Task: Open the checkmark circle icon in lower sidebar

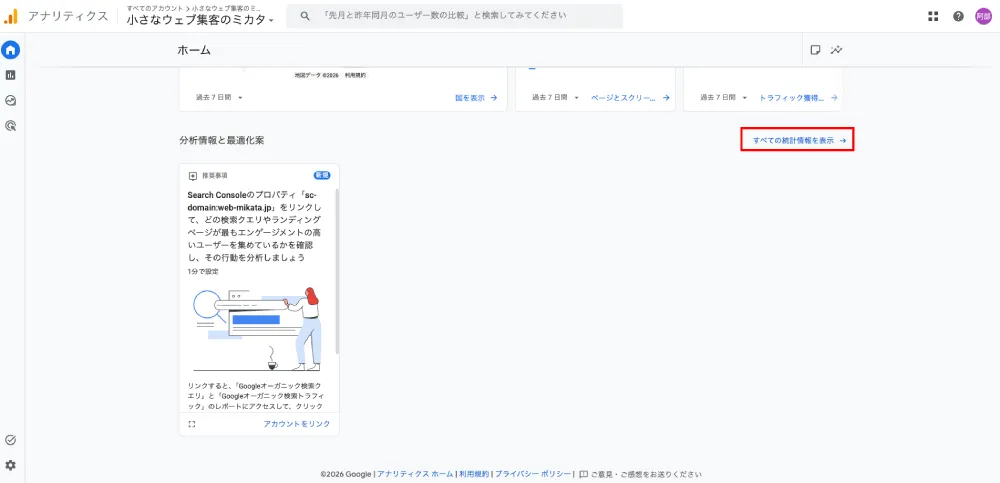Action: pos(10,440)
